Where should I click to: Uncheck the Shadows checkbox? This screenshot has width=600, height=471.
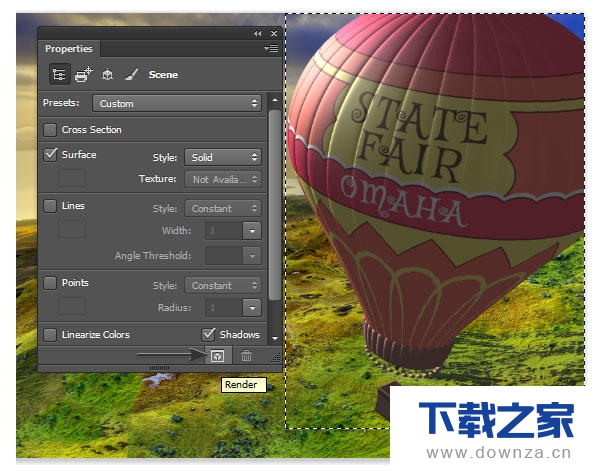pos(208,334)
